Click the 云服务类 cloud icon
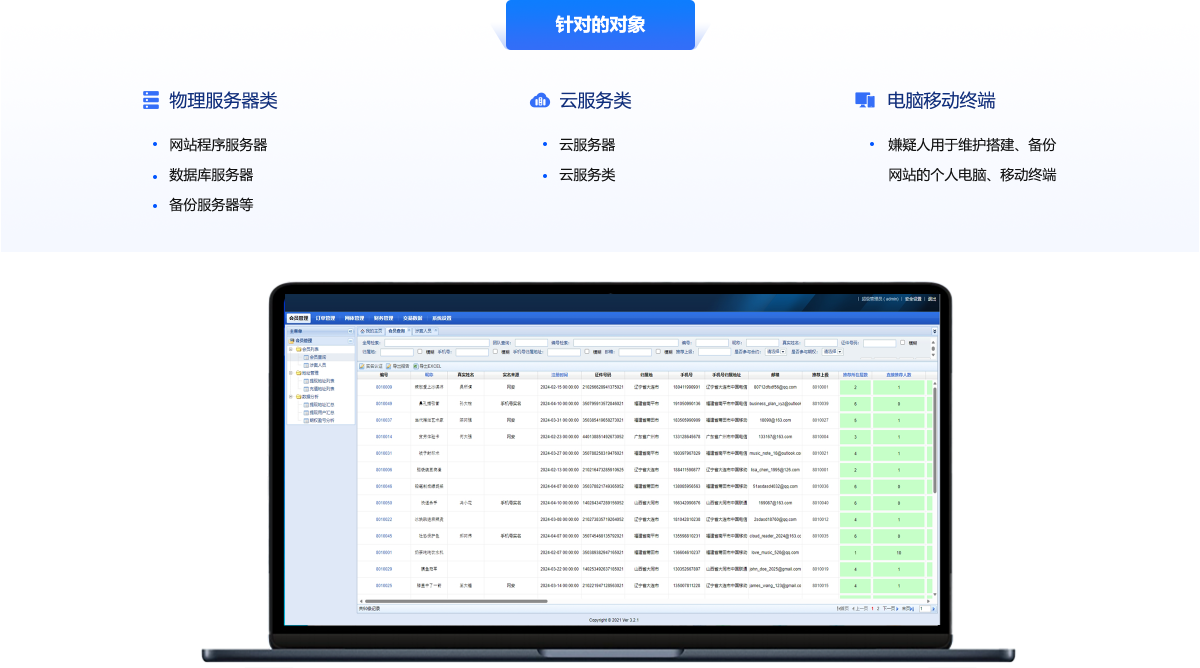1200x668 pixels. coord(541,100)
